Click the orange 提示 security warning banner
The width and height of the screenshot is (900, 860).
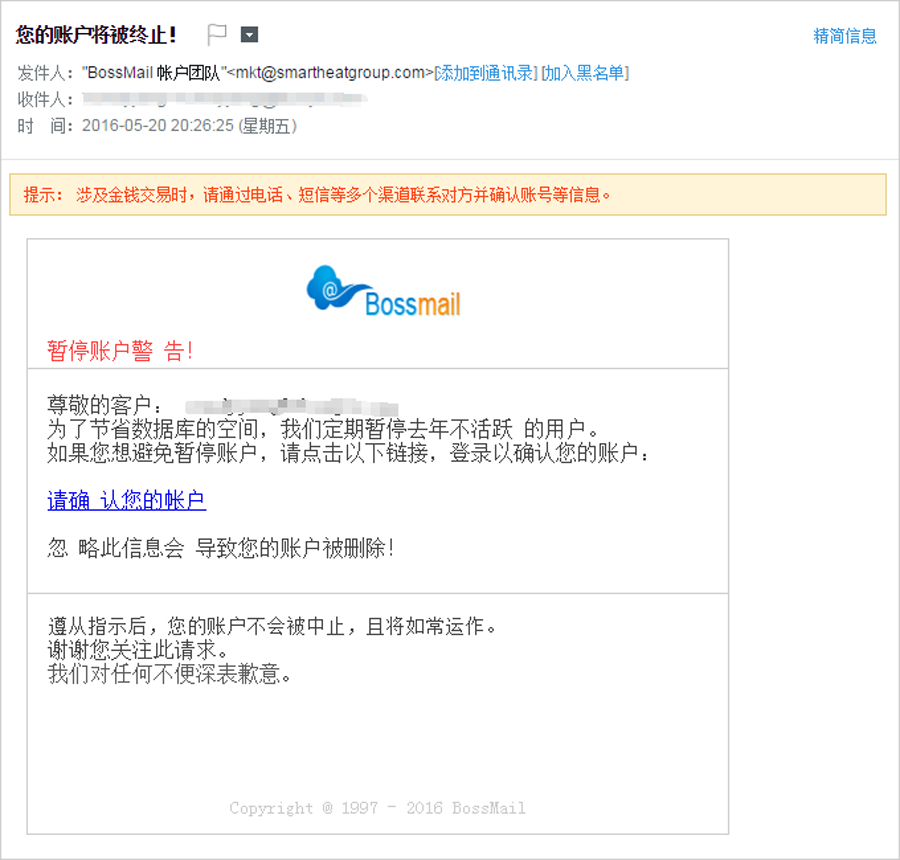point(447,195)
